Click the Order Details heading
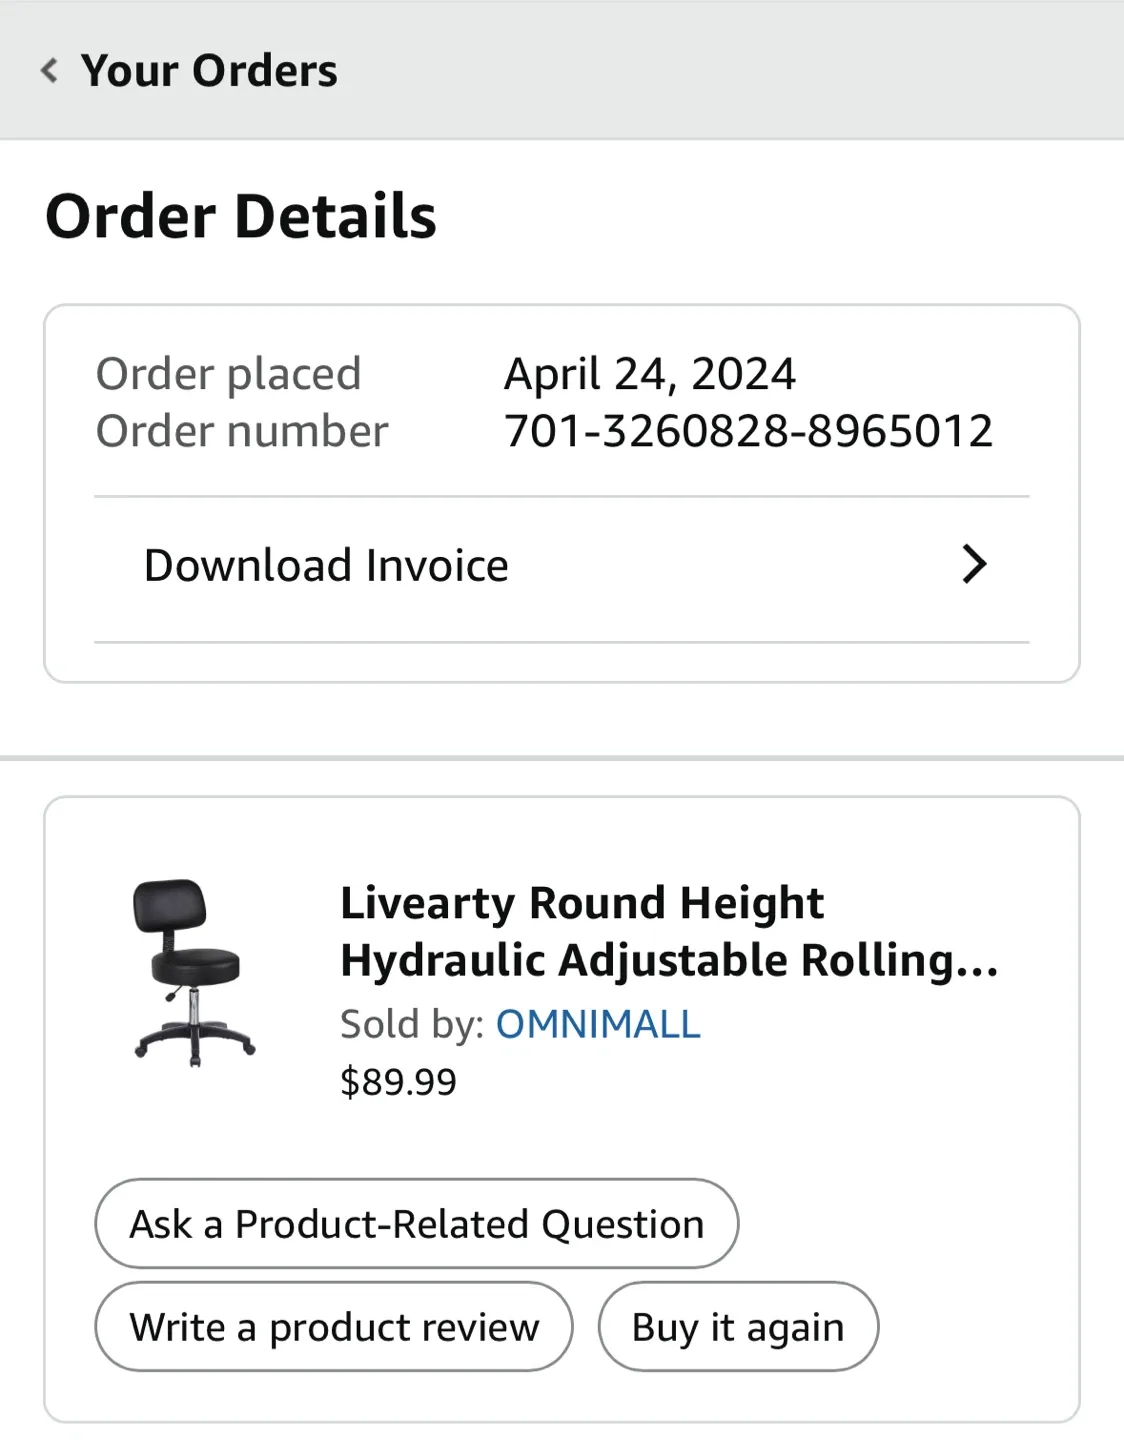Image resolution: width=1124 pixels, height=1440 pixels. click(241, 214)
